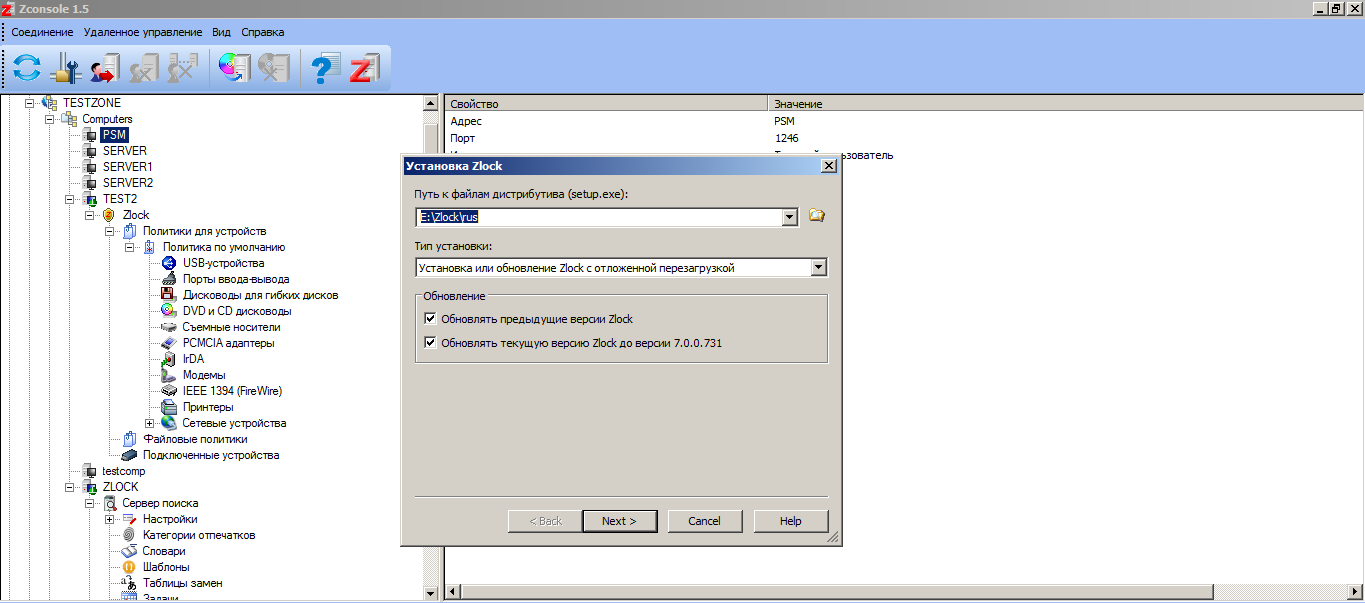Click the Next > button

click(x=618, y=521)
